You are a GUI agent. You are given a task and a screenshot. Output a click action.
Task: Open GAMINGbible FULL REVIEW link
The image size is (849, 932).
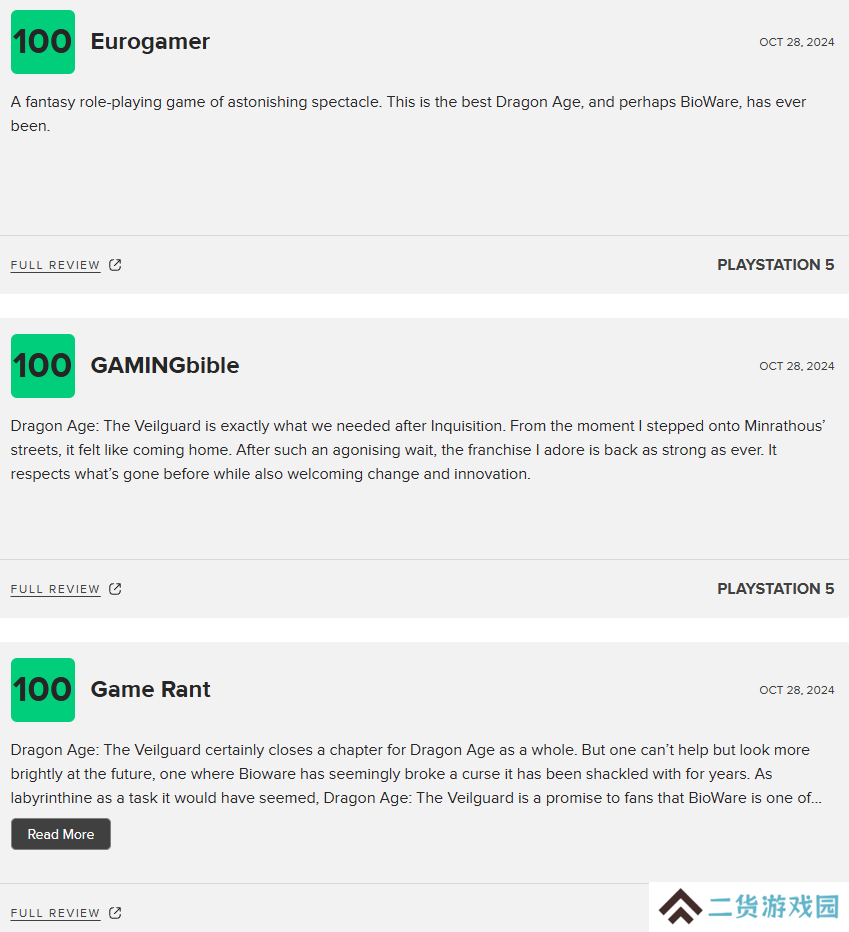click(x=55, y=589)
